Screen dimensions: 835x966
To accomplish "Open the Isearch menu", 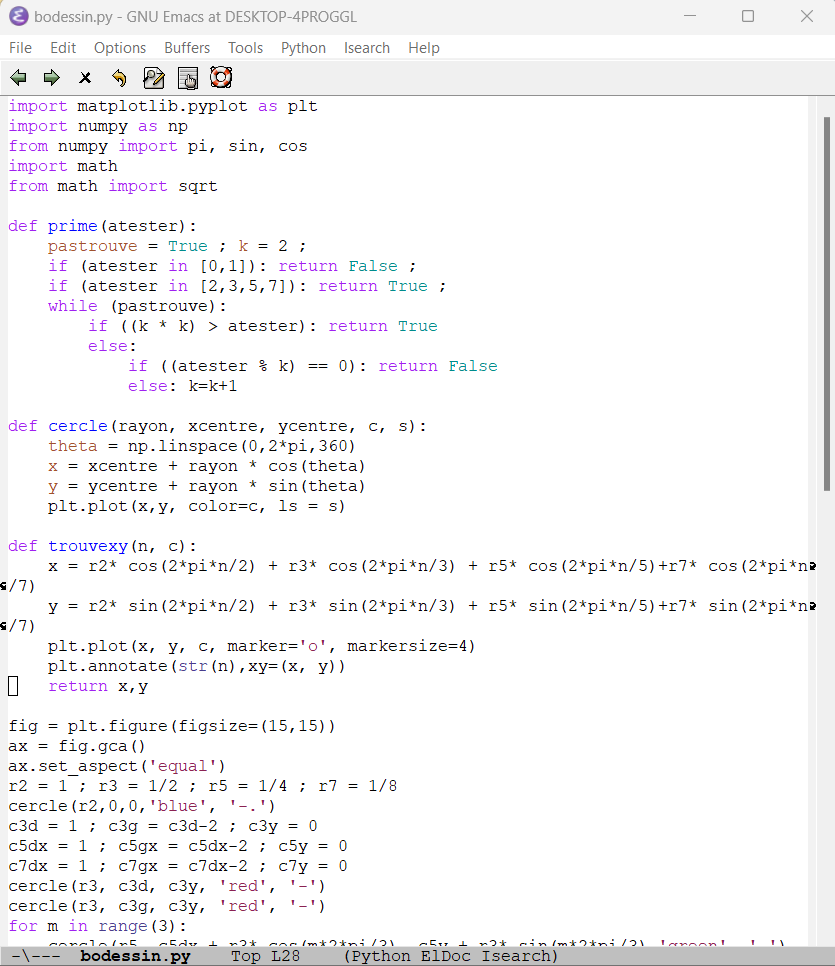I will [x=367, y=48].
